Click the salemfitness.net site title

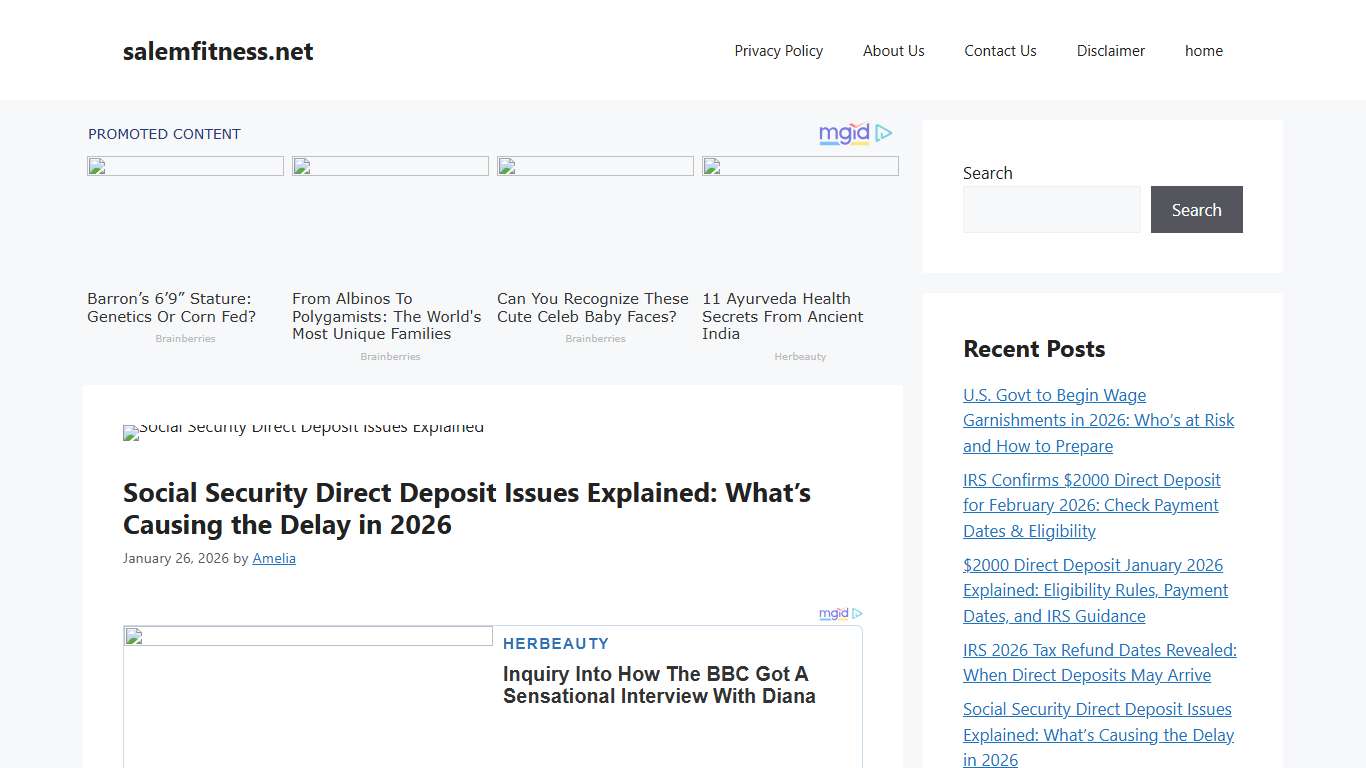(217, 51)
